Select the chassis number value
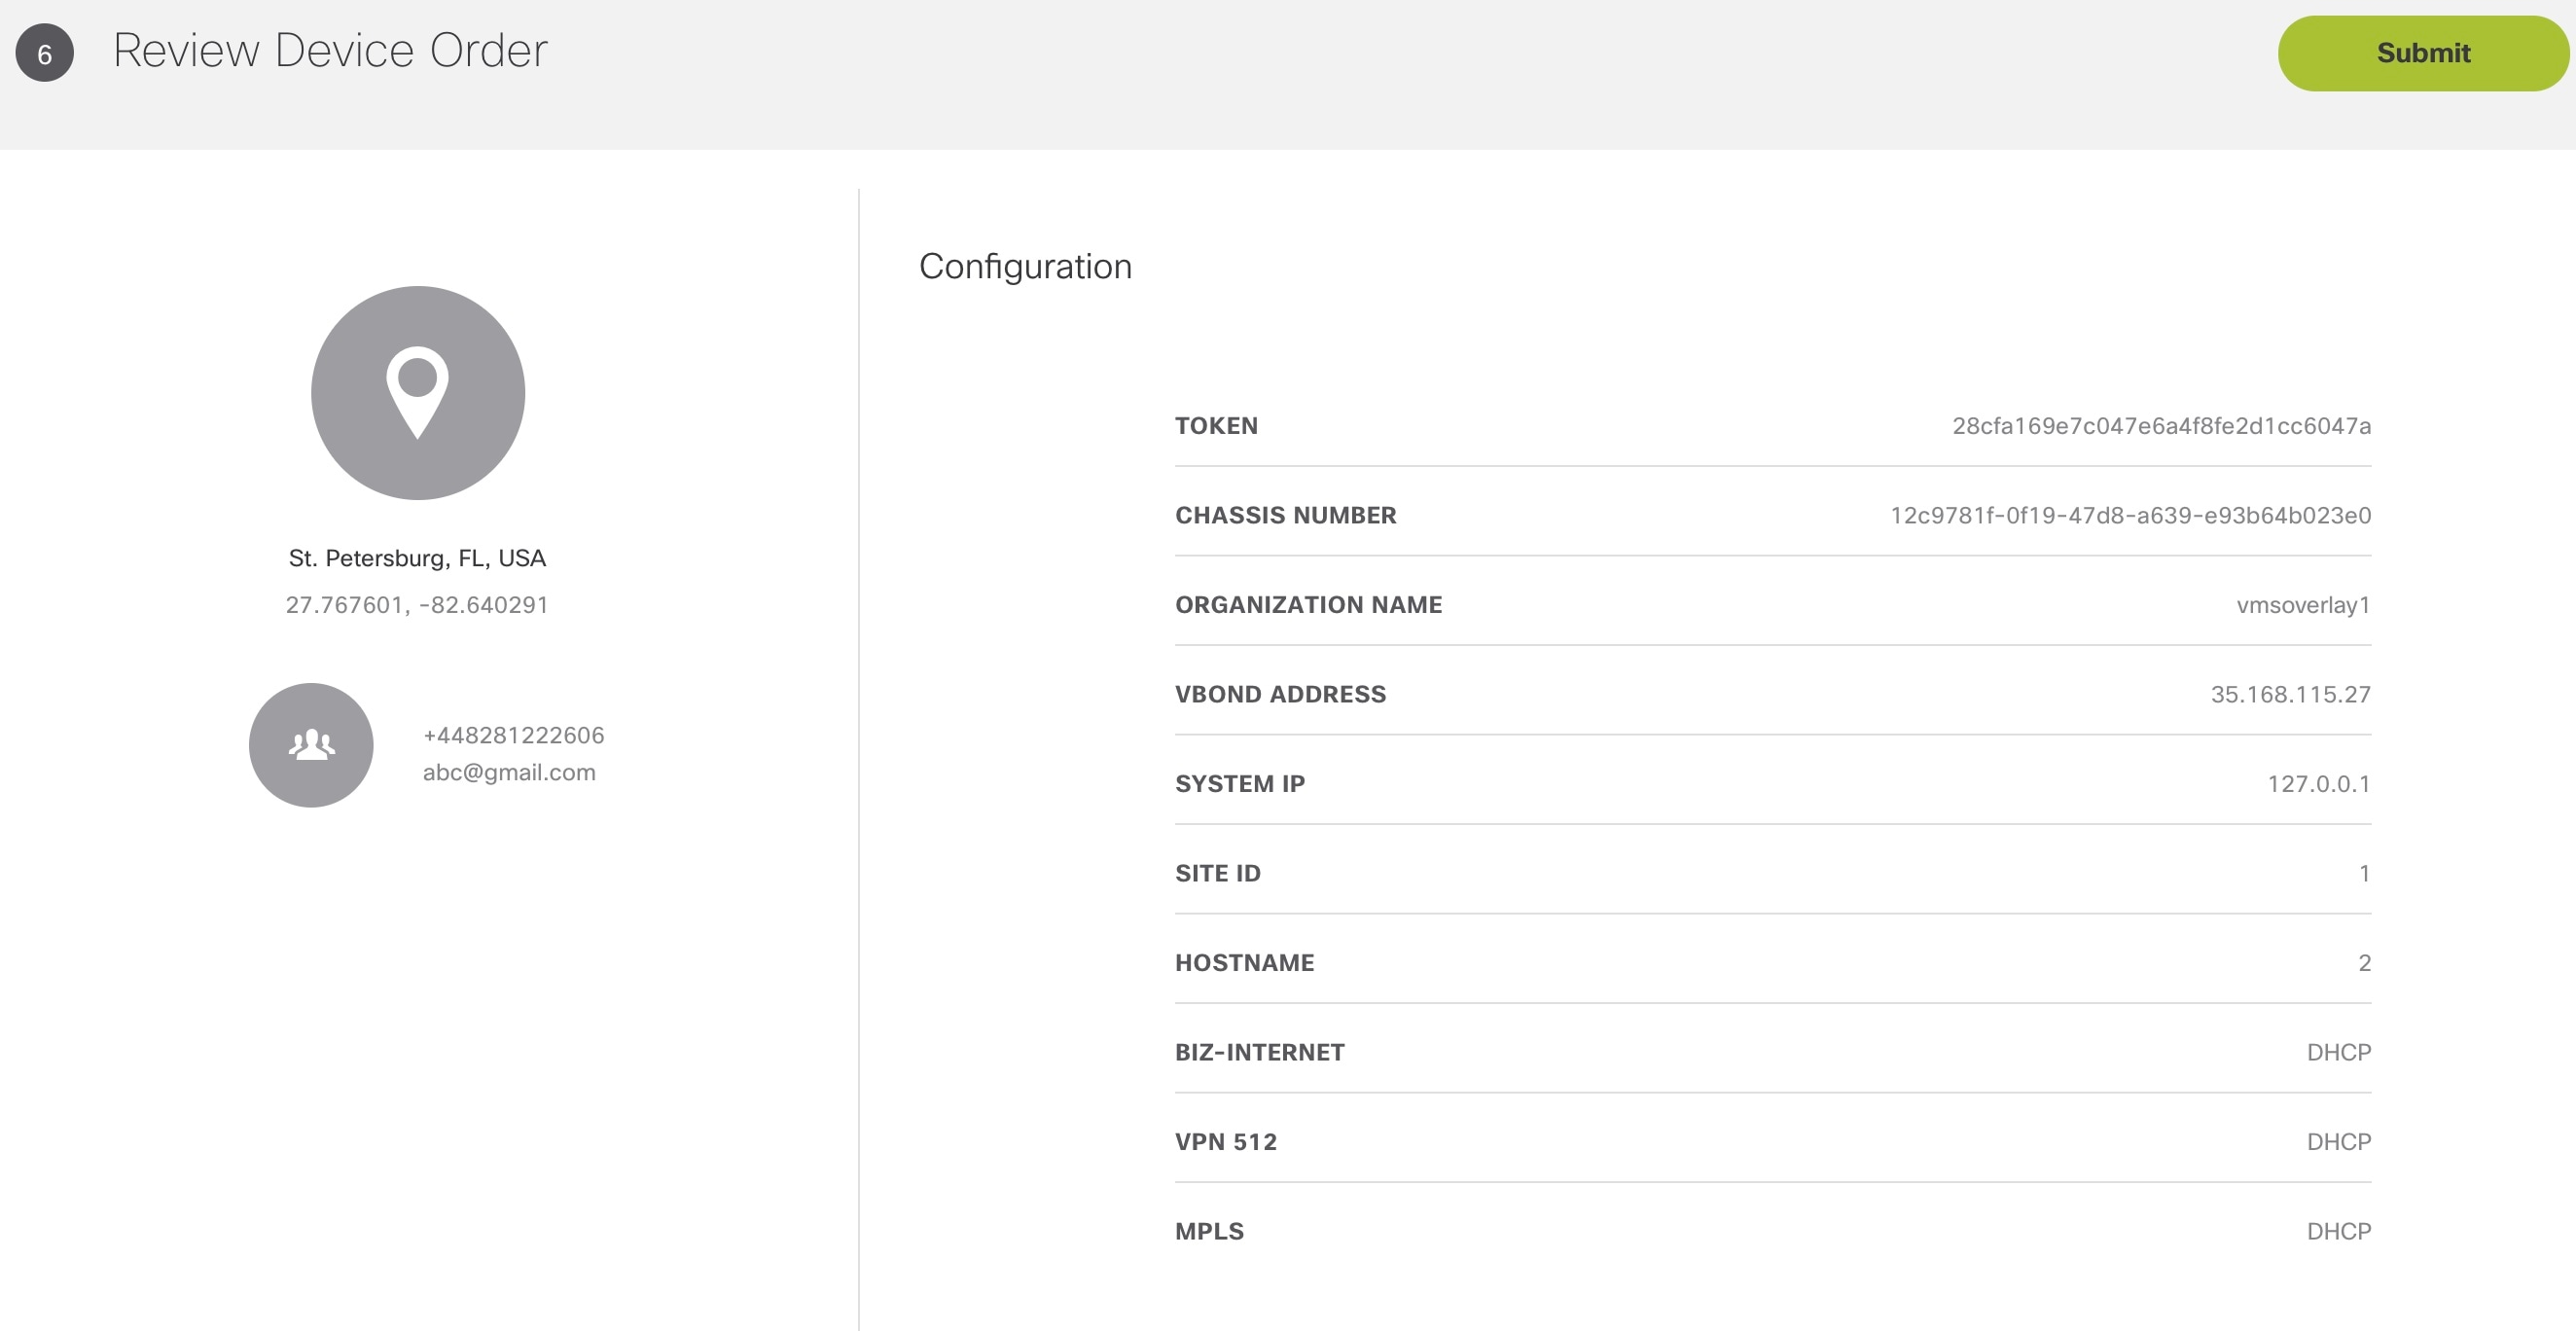 tap(2130, 515)
